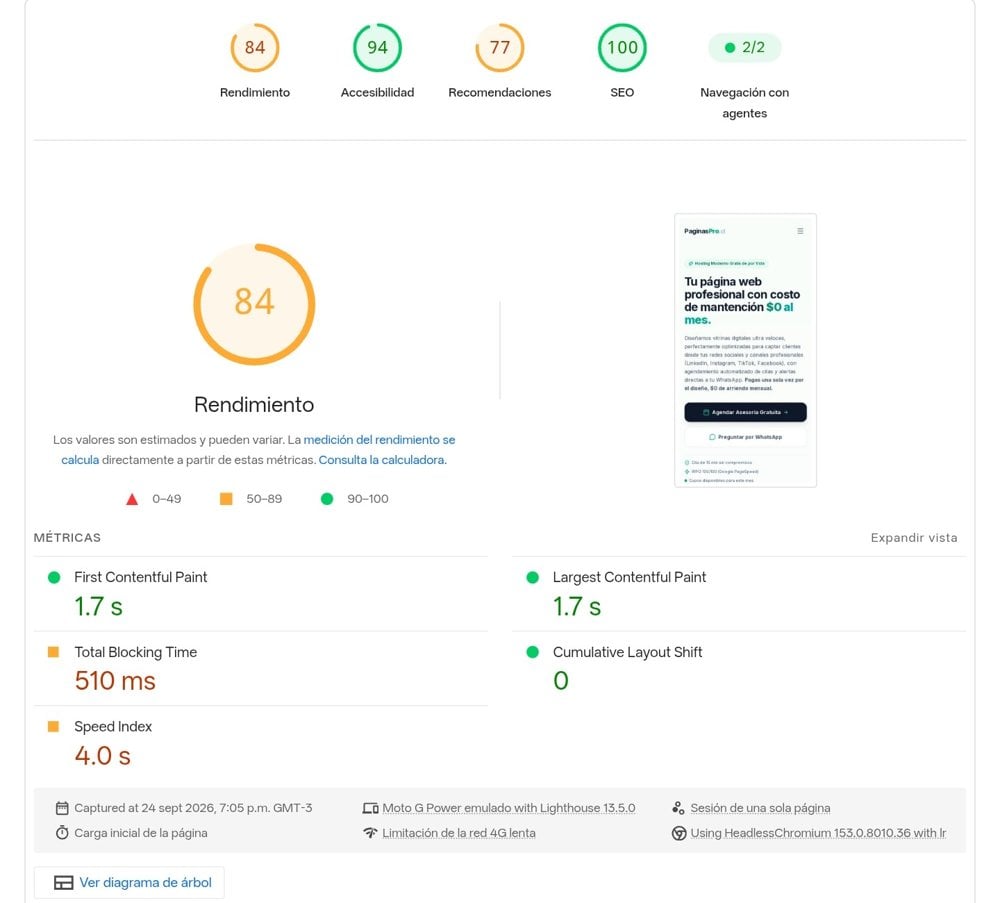Click the Largest Contentful Paint label
The height and width of the screenshot is (903, 1000).
point(629,577)
